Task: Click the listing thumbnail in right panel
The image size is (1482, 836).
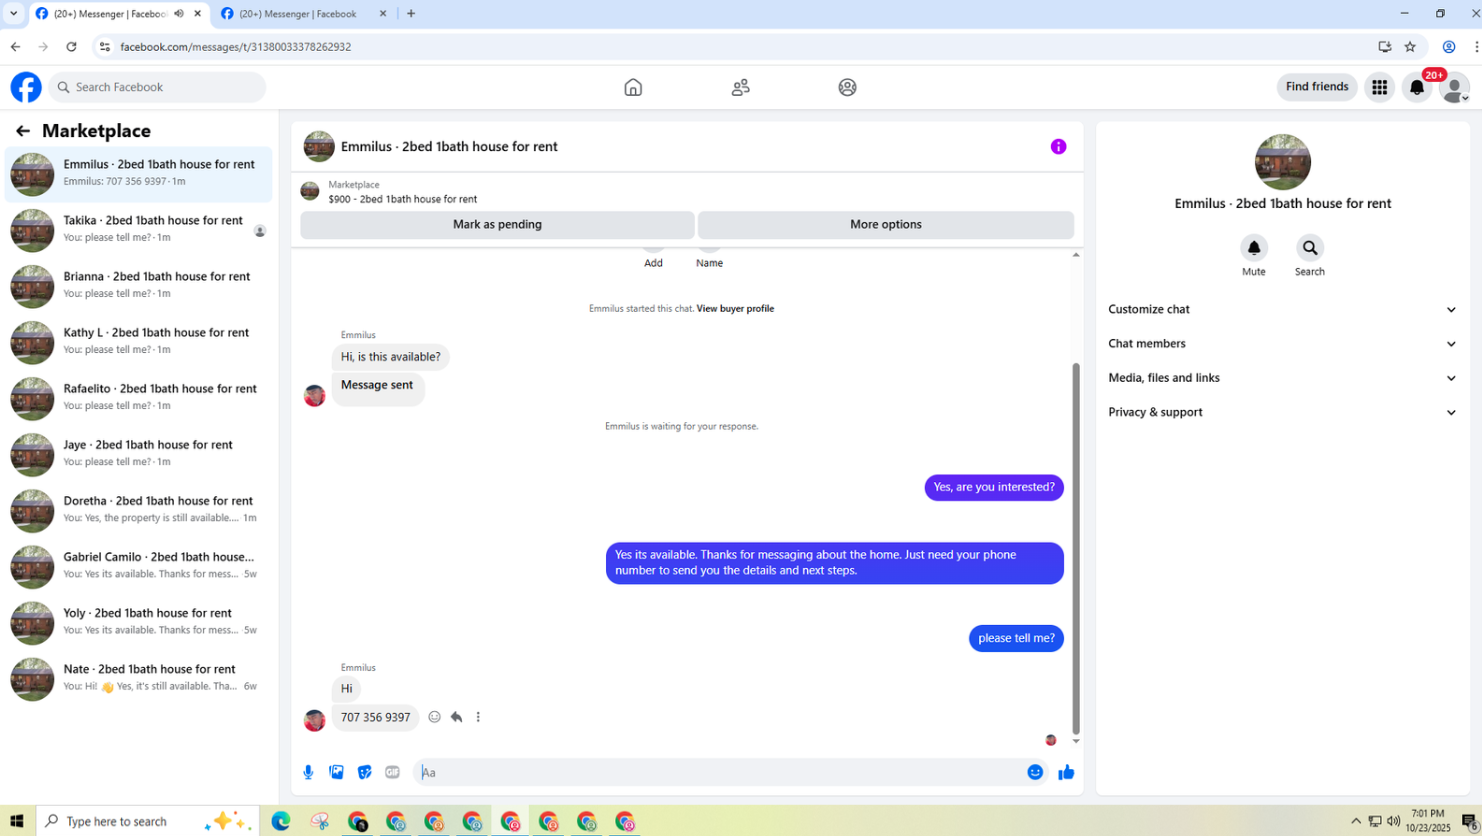Action: tap(1282, 162)
